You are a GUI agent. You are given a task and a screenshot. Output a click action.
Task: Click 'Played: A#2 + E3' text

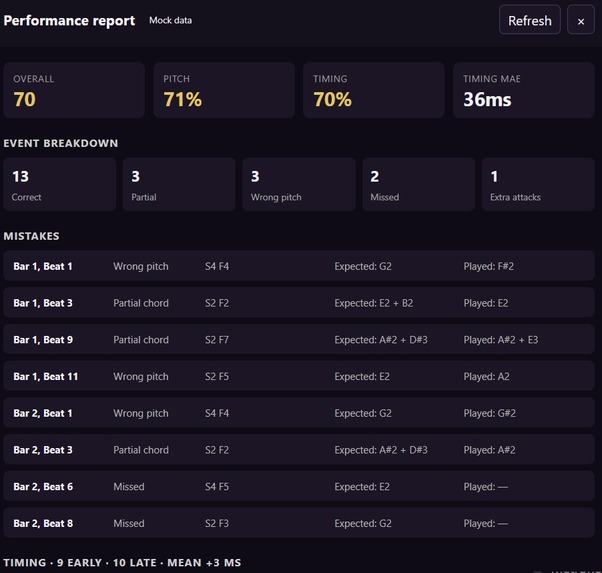coord(501,340)
